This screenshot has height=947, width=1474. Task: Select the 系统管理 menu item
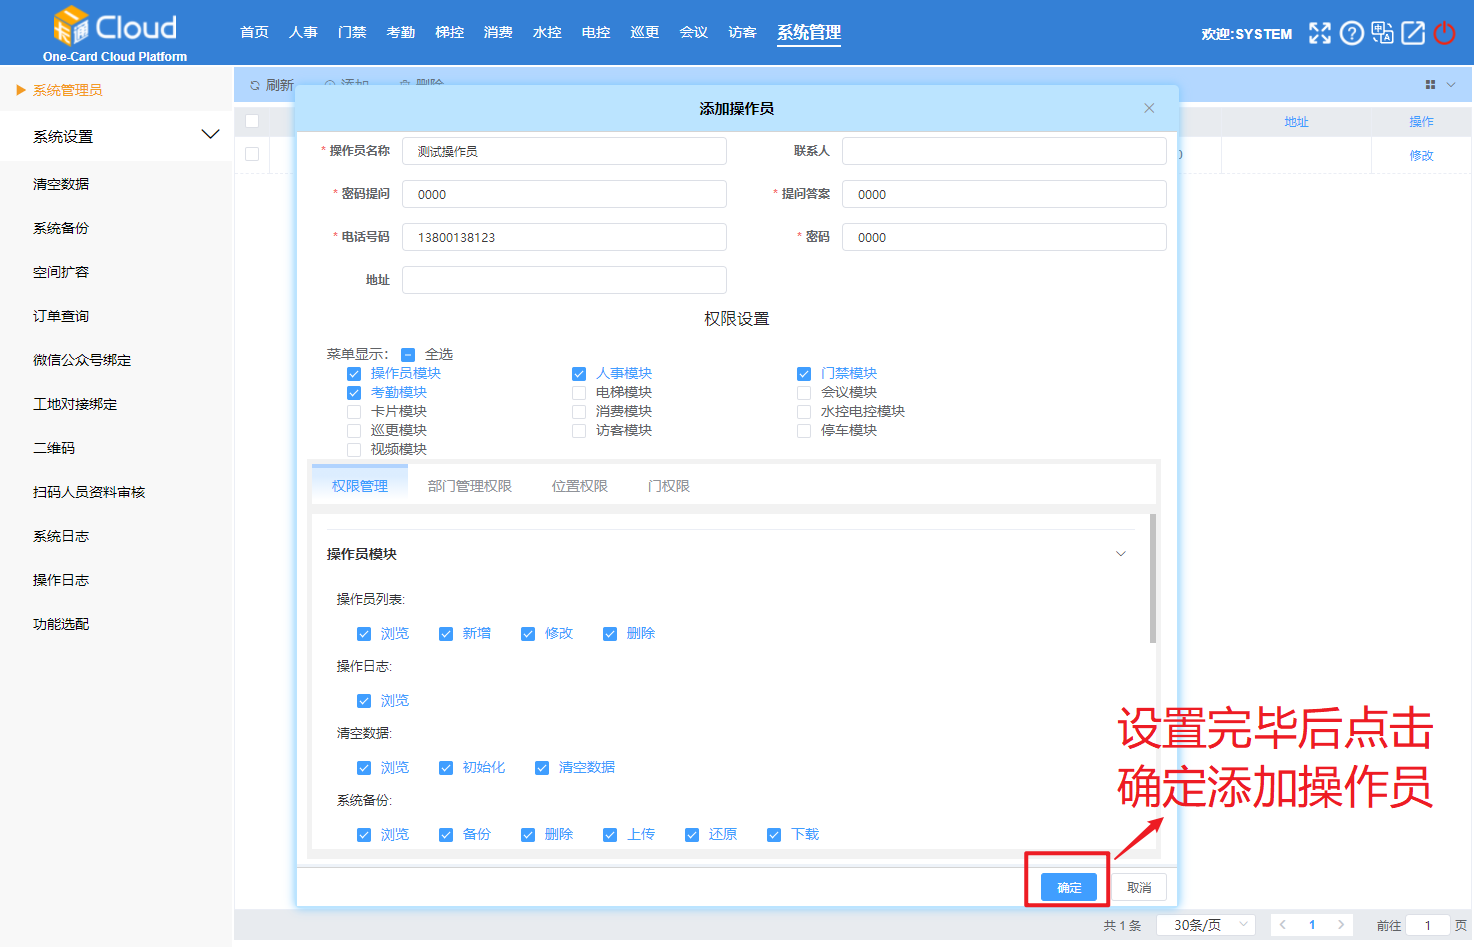(x=808, y=32)
